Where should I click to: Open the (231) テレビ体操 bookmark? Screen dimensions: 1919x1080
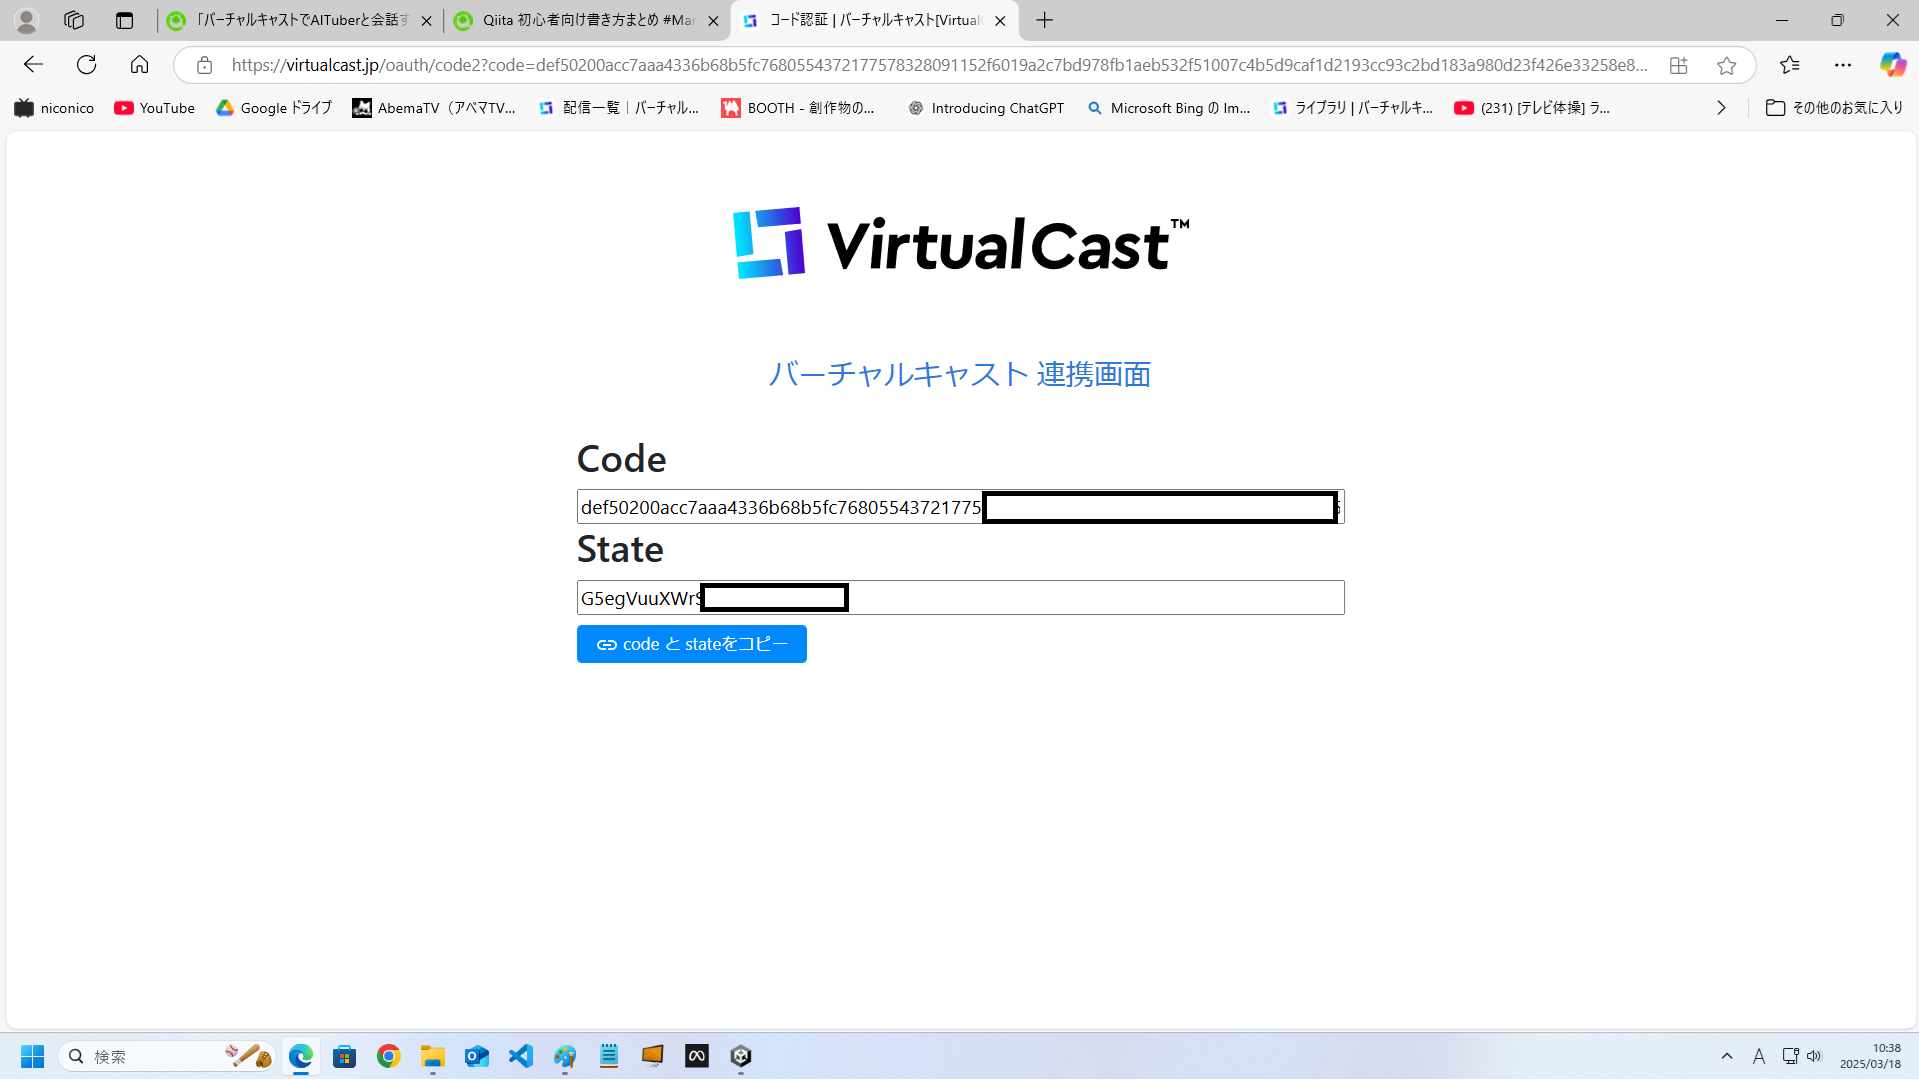(1532, 108)
